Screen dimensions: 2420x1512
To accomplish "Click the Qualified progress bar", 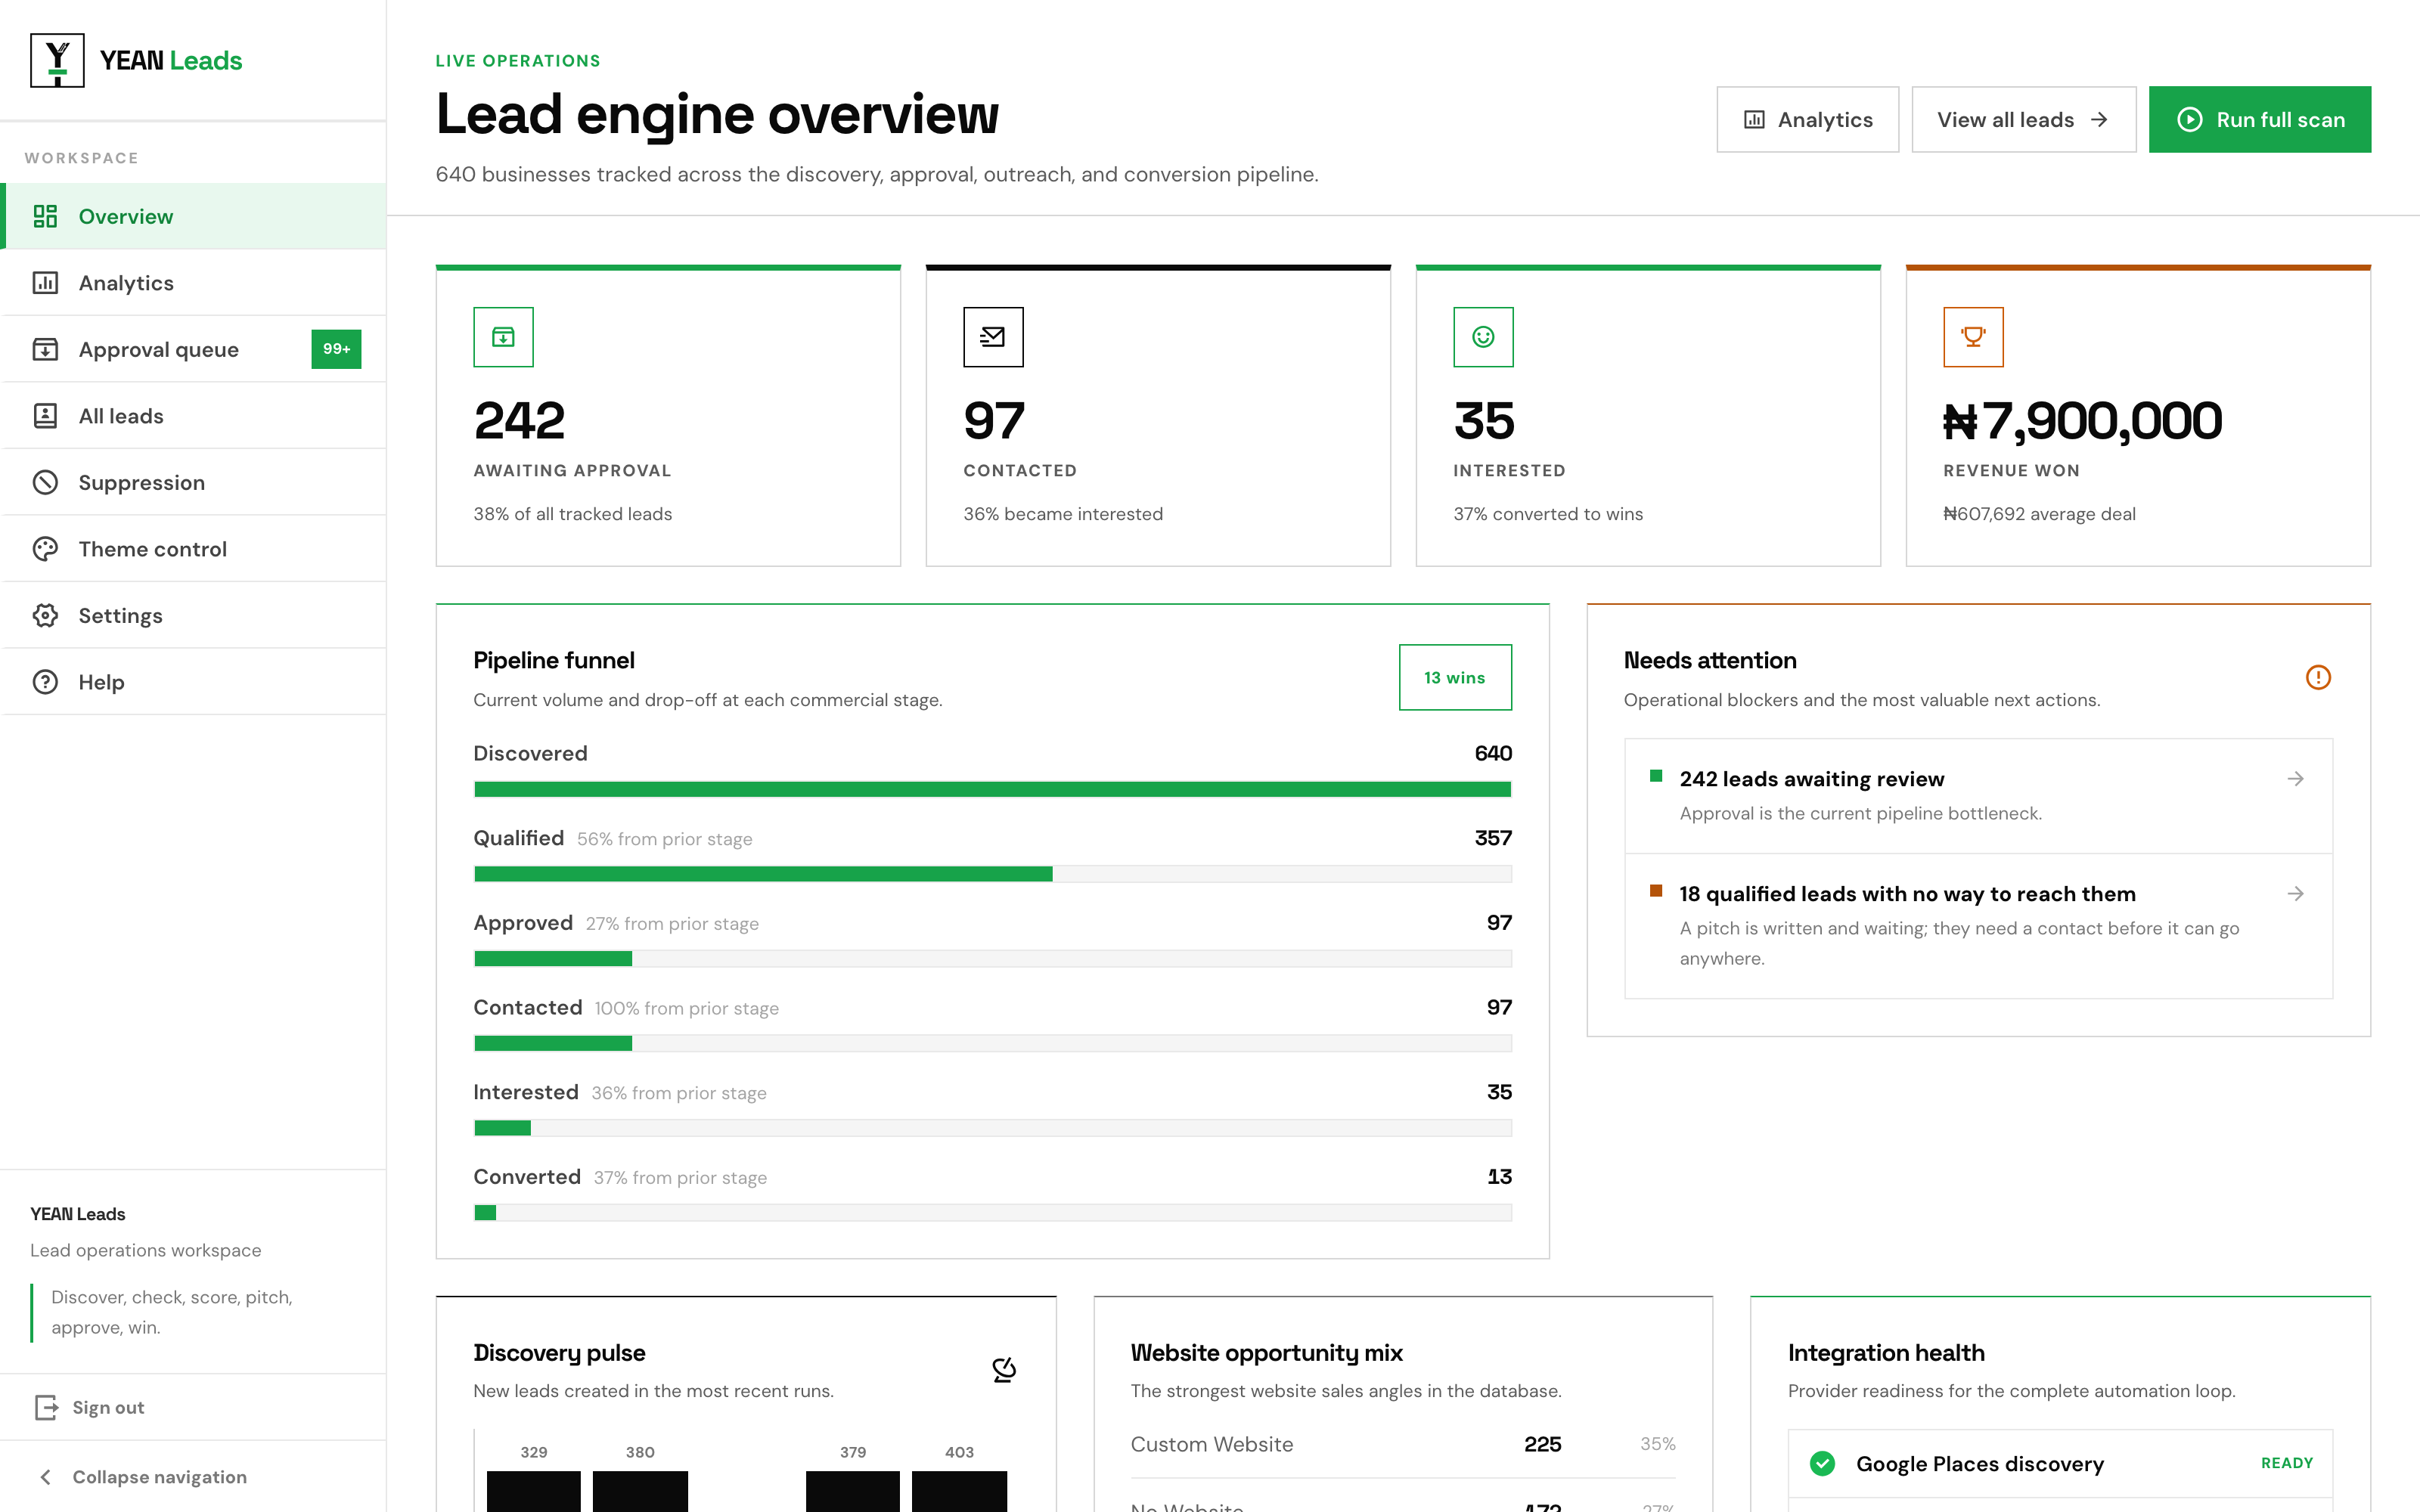I will point(992,874).
